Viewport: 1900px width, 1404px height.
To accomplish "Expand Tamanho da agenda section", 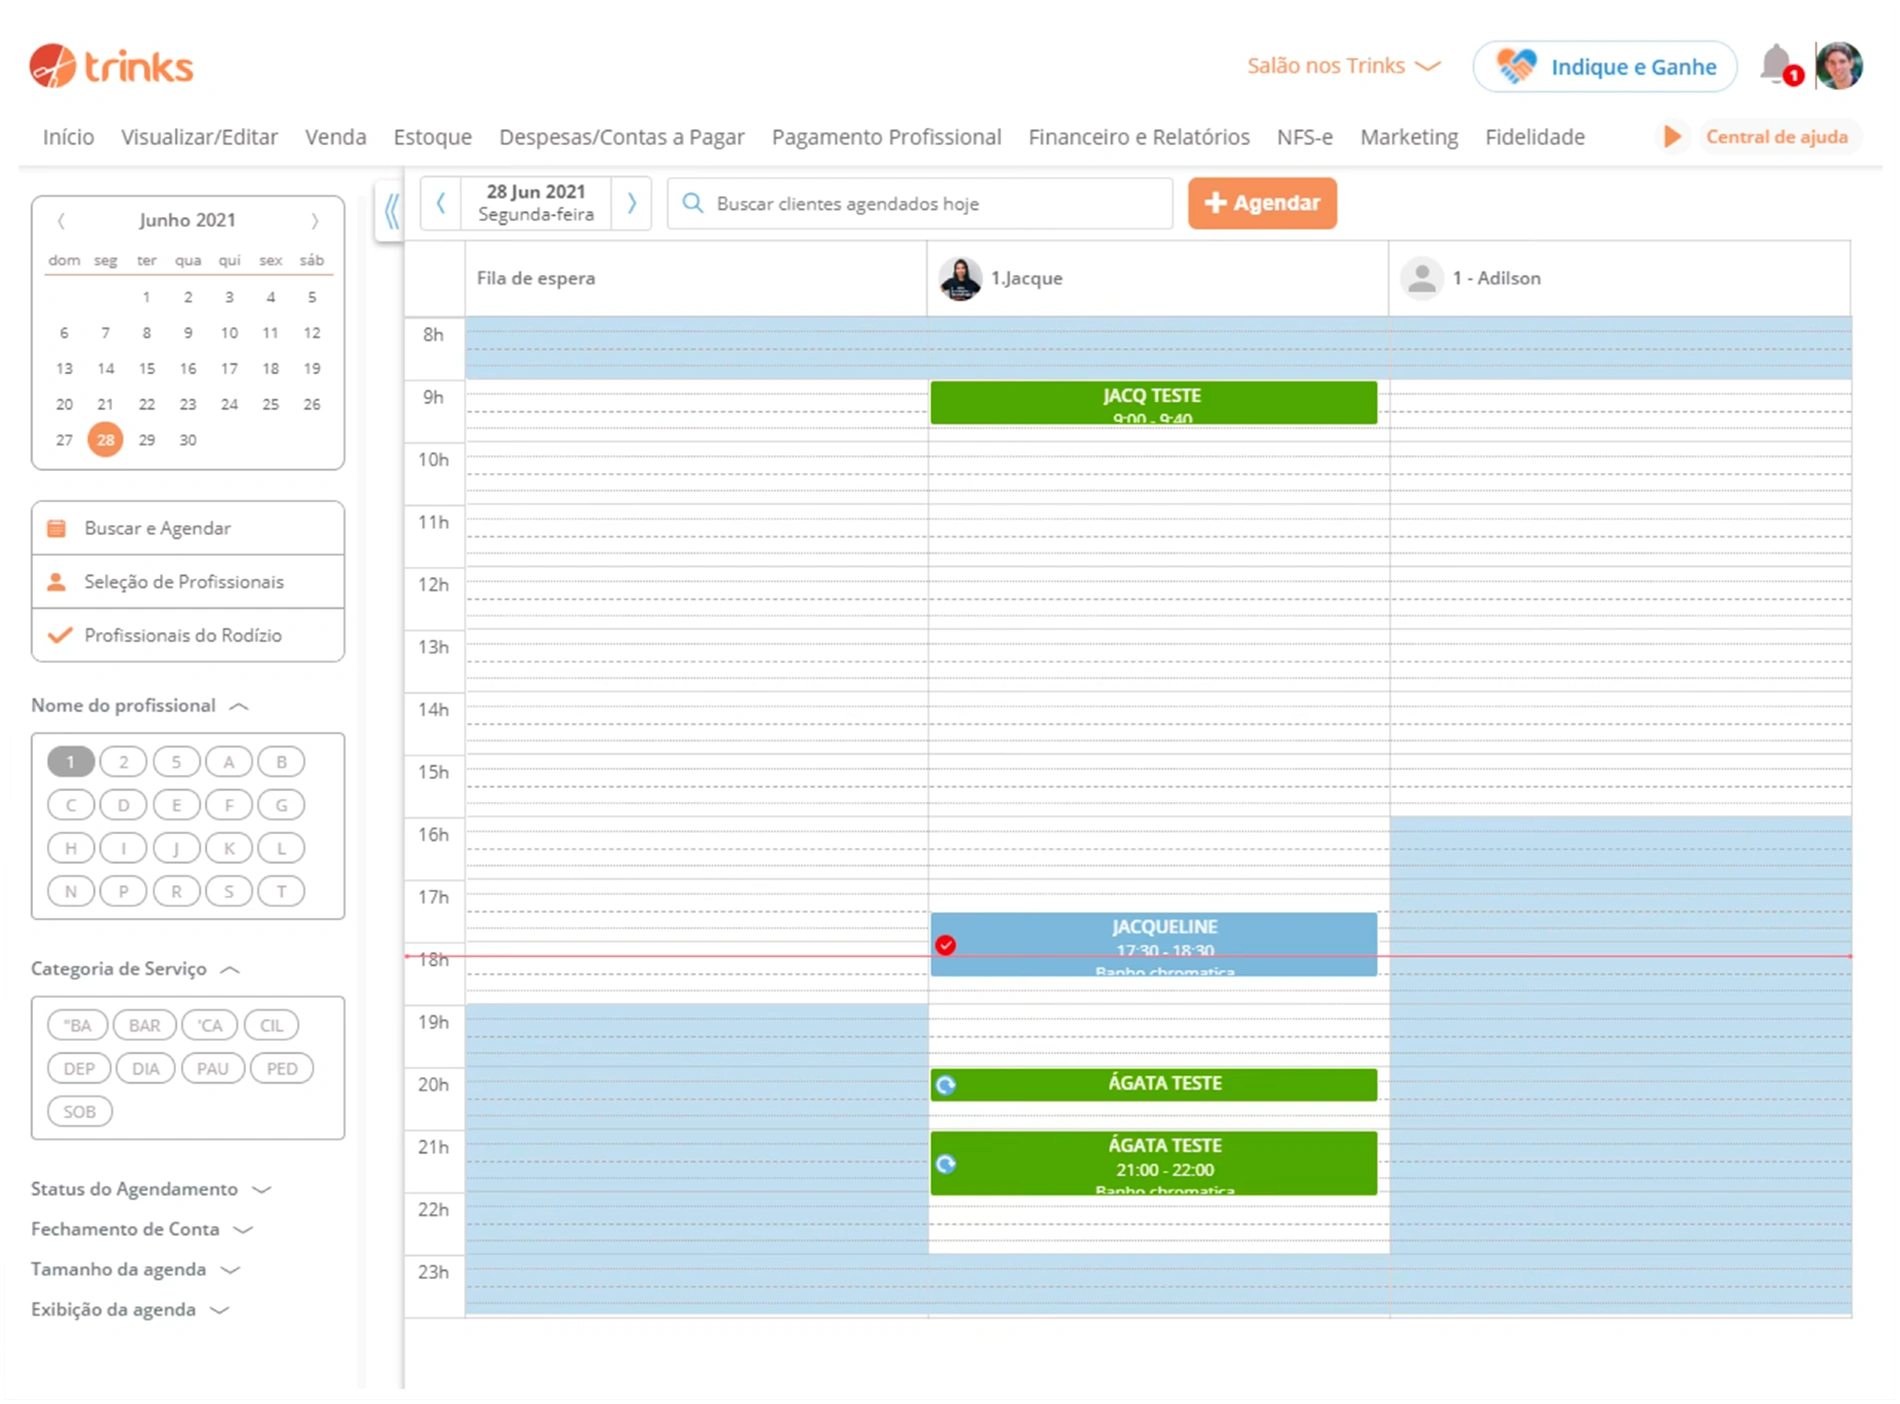I will pyautogui.click(x=135, y=1269).
